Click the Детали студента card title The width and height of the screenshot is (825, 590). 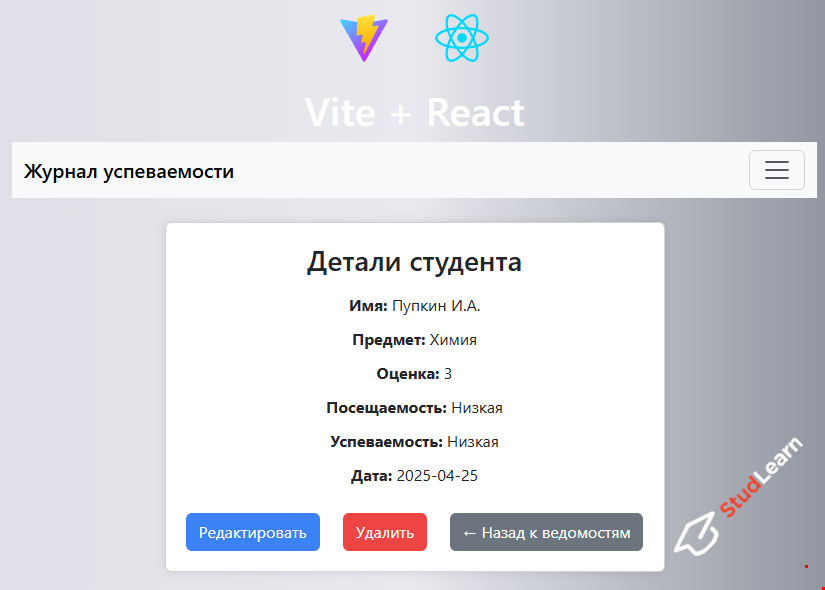(x=414, y=262)
